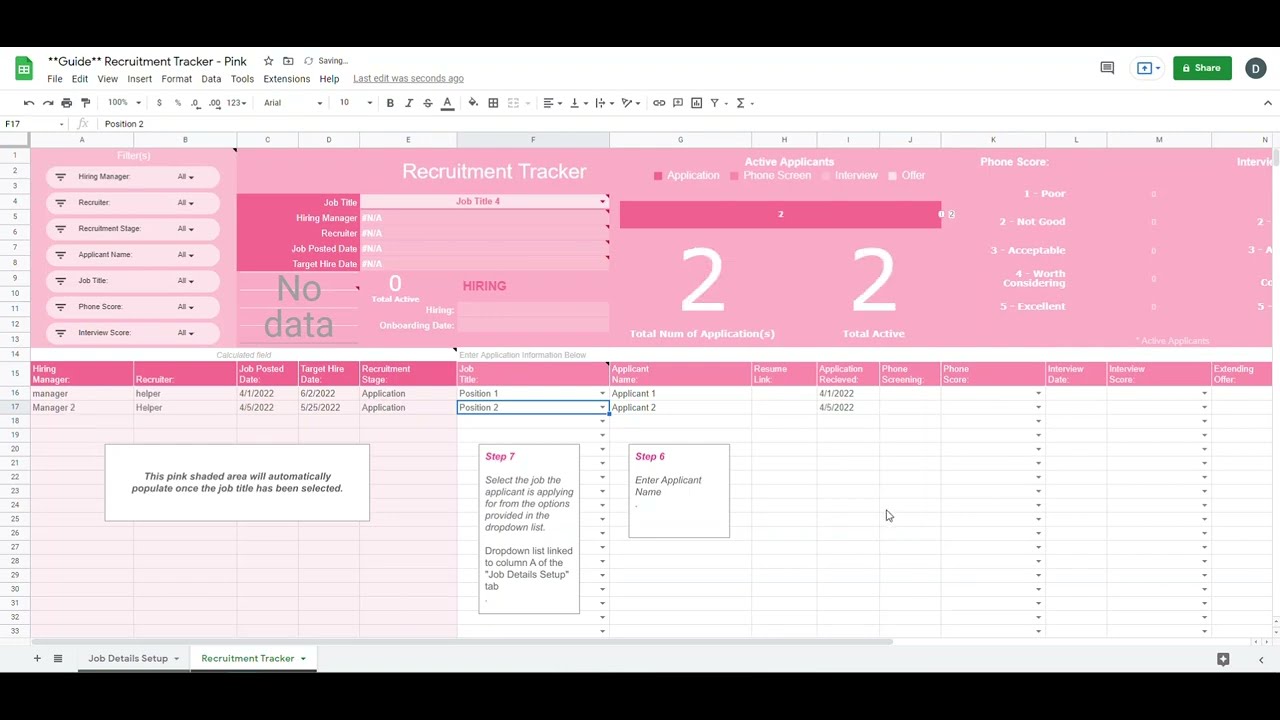This screenshot has height=720, width=1280.
Task: Open the more number formats 123 dropdown
Action: click(x=236, y=103)
